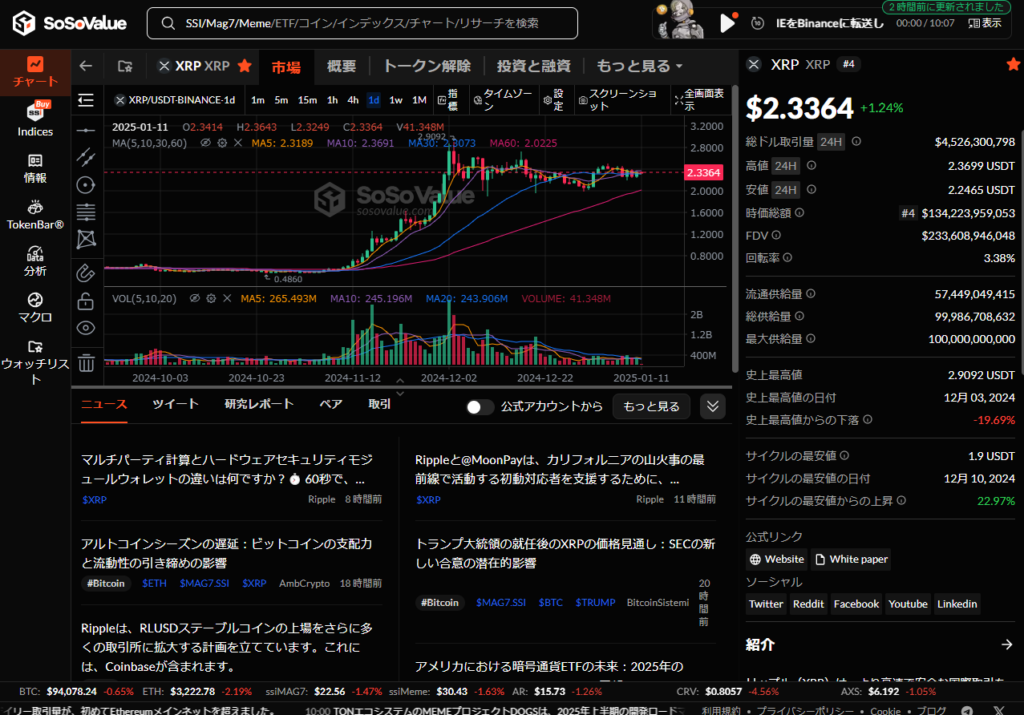Click the SoSoValue logo

pos(70,24)
